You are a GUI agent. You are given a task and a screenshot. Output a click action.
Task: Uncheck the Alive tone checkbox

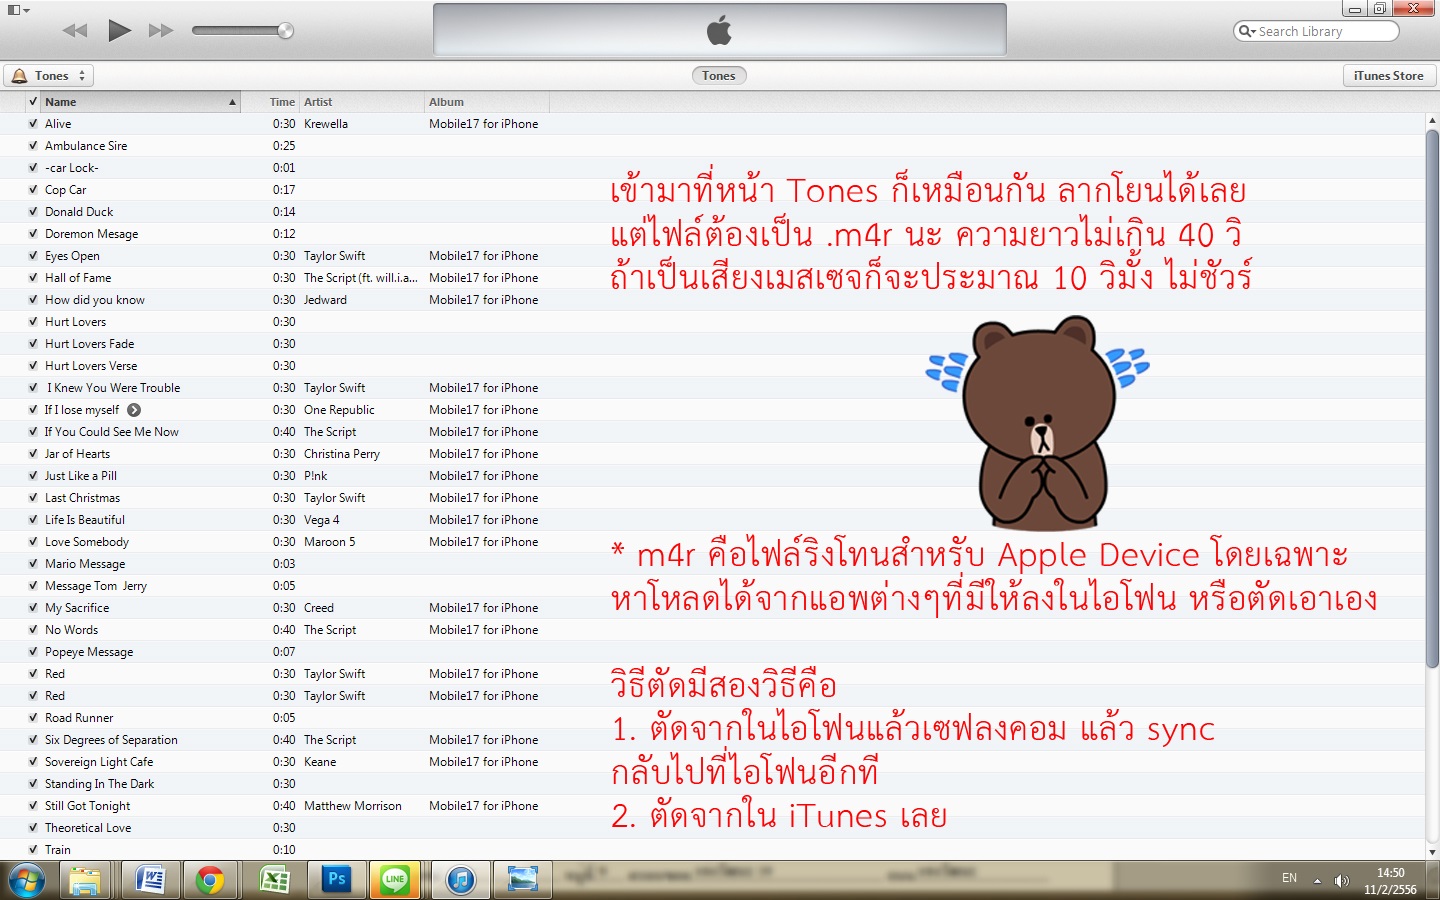pyautogui.click(x=33, y=124)
